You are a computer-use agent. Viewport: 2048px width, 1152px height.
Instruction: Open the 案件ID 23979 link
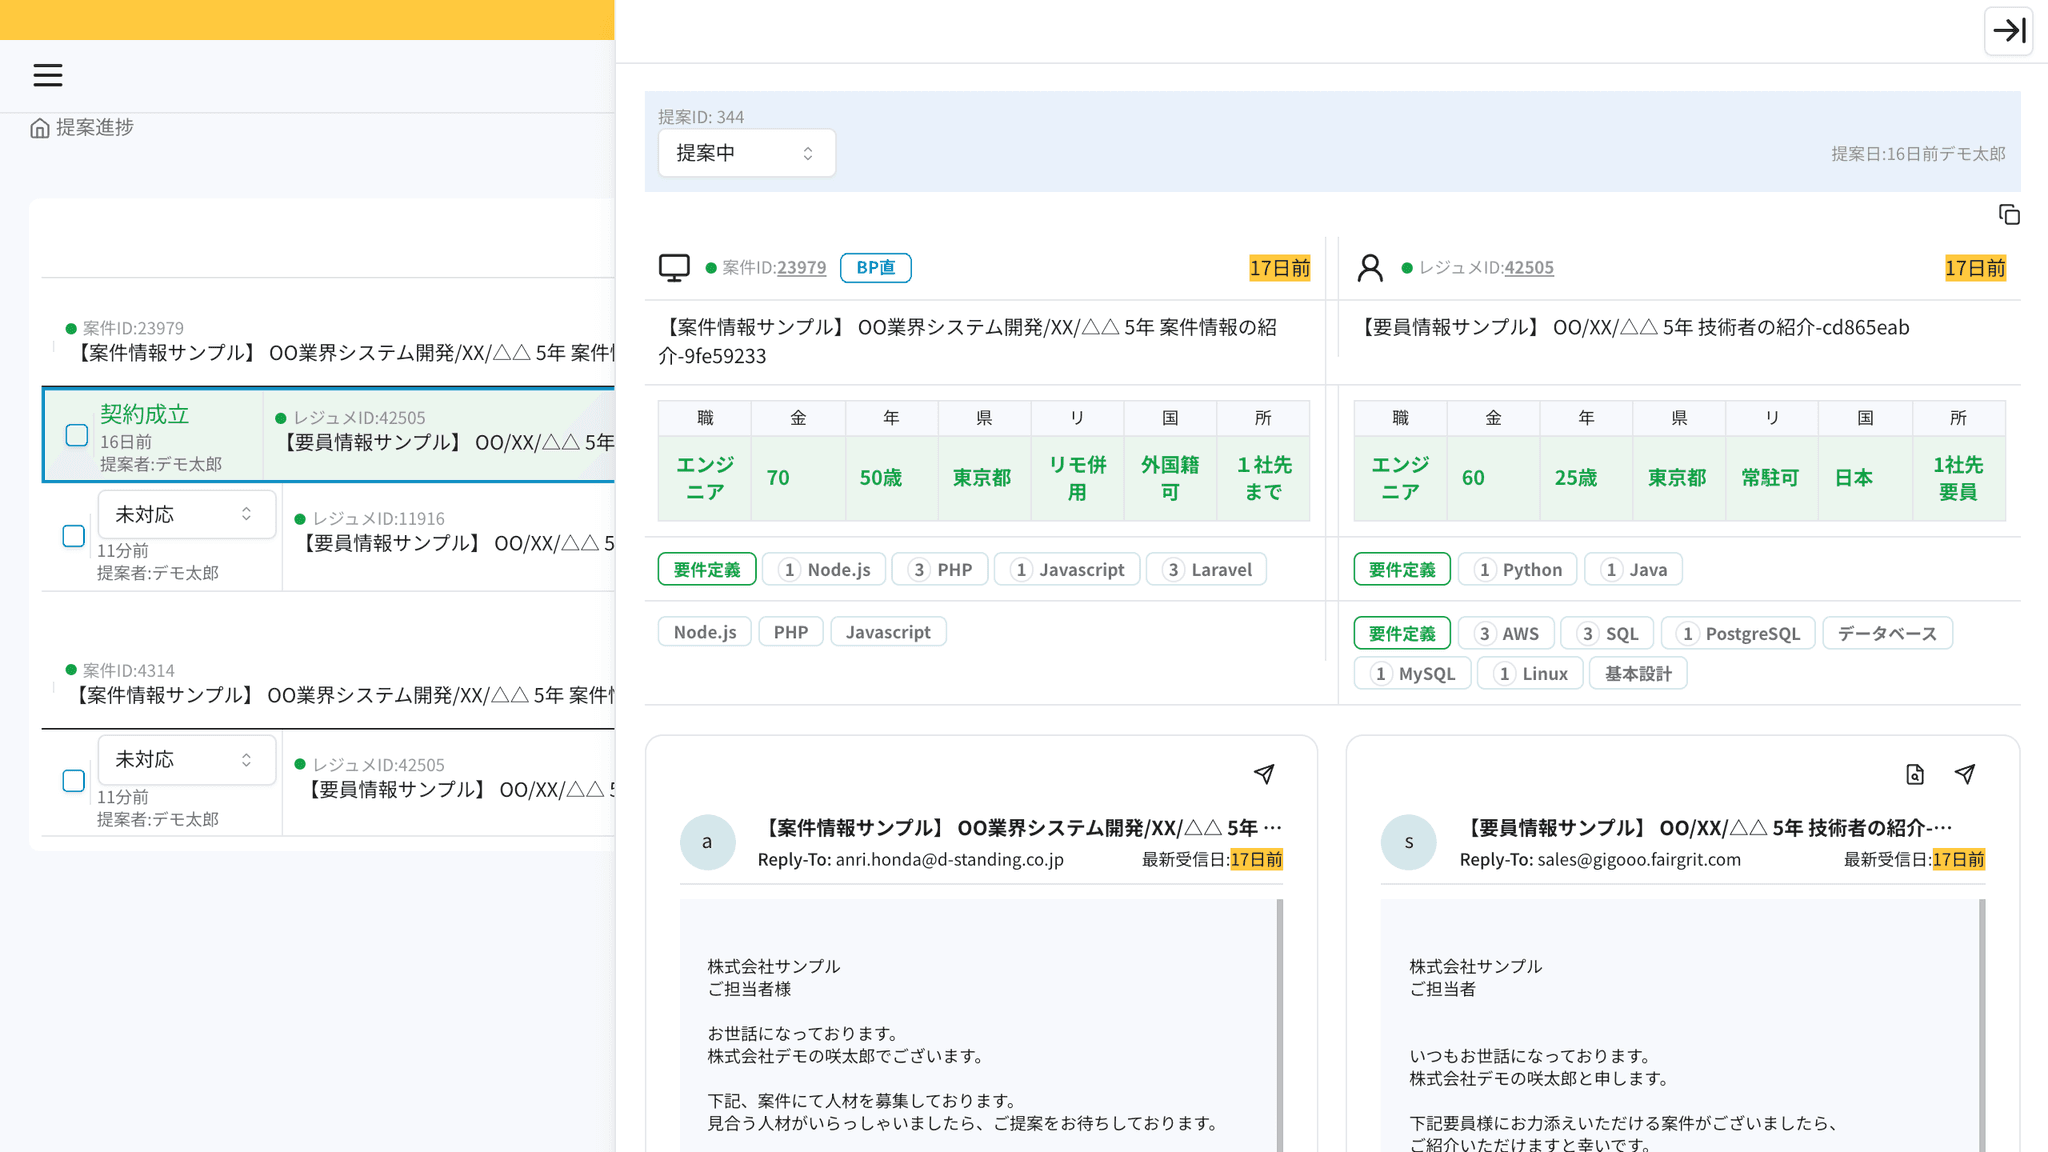tap(801, 268)
